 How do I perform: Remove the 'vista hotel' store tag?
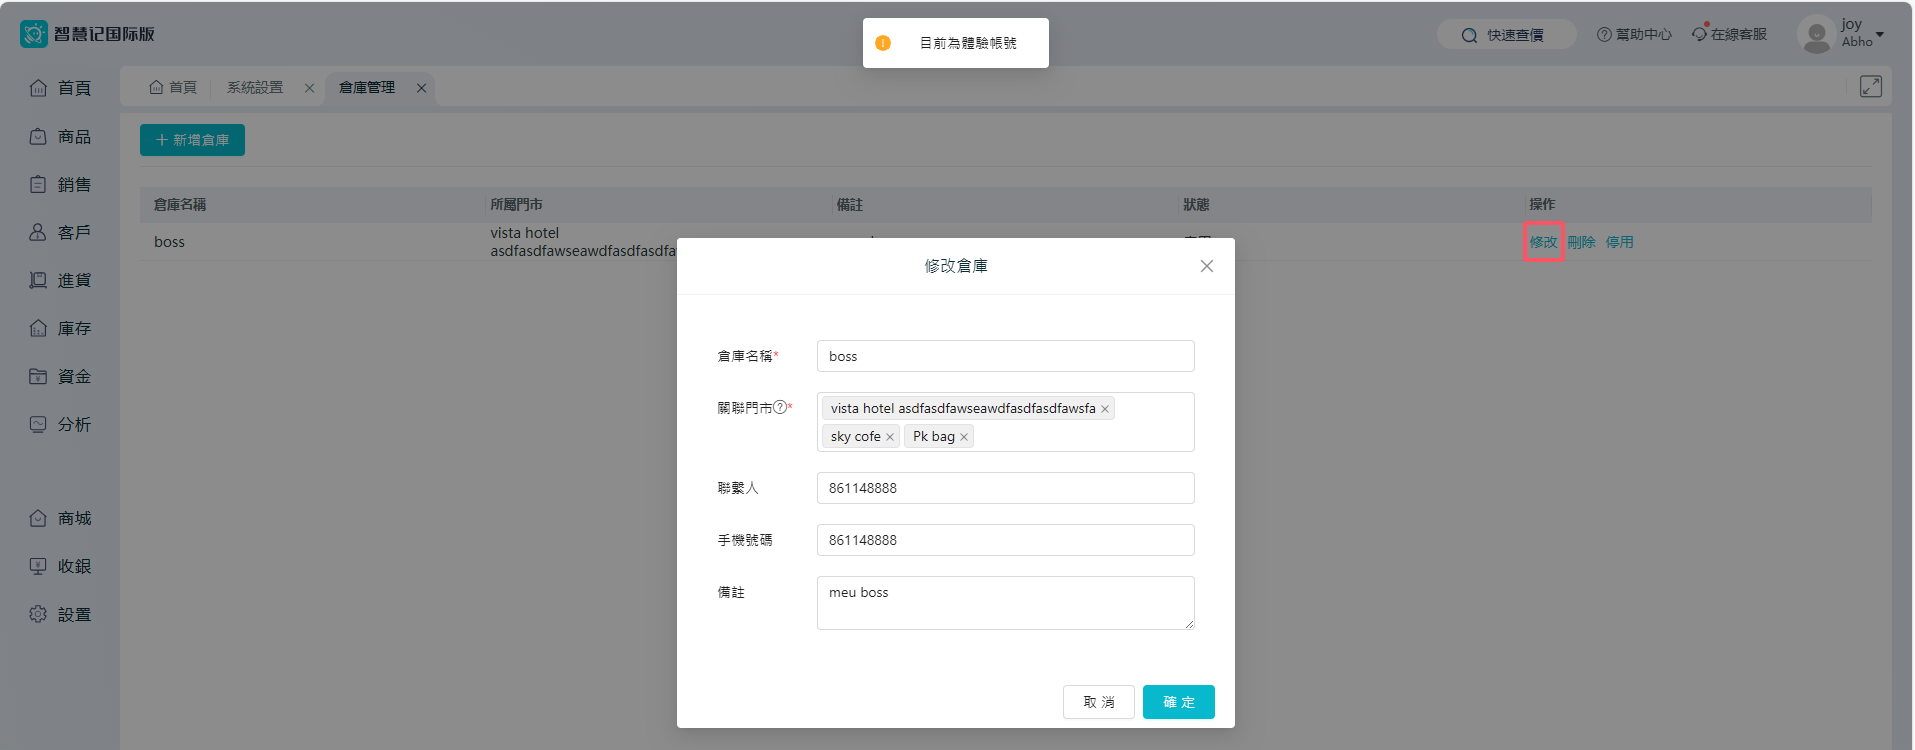tap(1105, 409)
